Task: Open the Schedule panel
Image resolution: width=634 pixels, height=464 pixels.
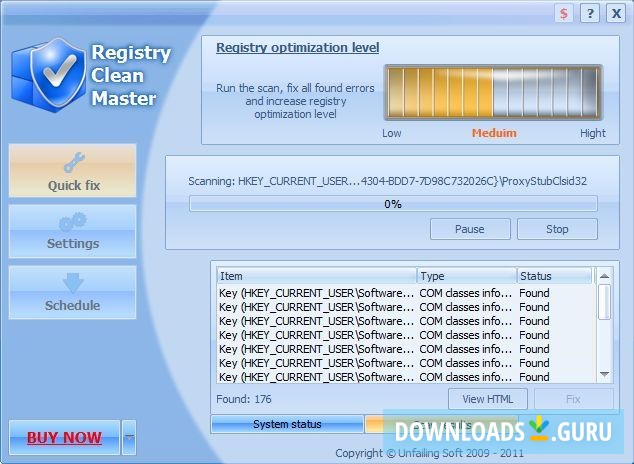Action: [73, 292]
